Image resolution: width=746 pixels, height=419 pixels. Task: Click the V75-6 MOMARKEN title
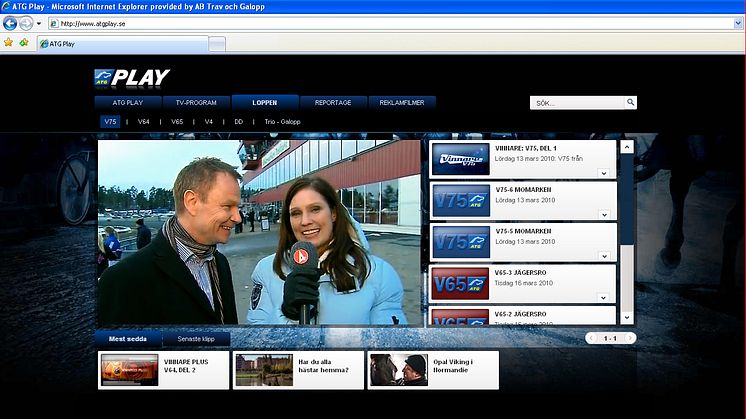(x=523, y=190)
